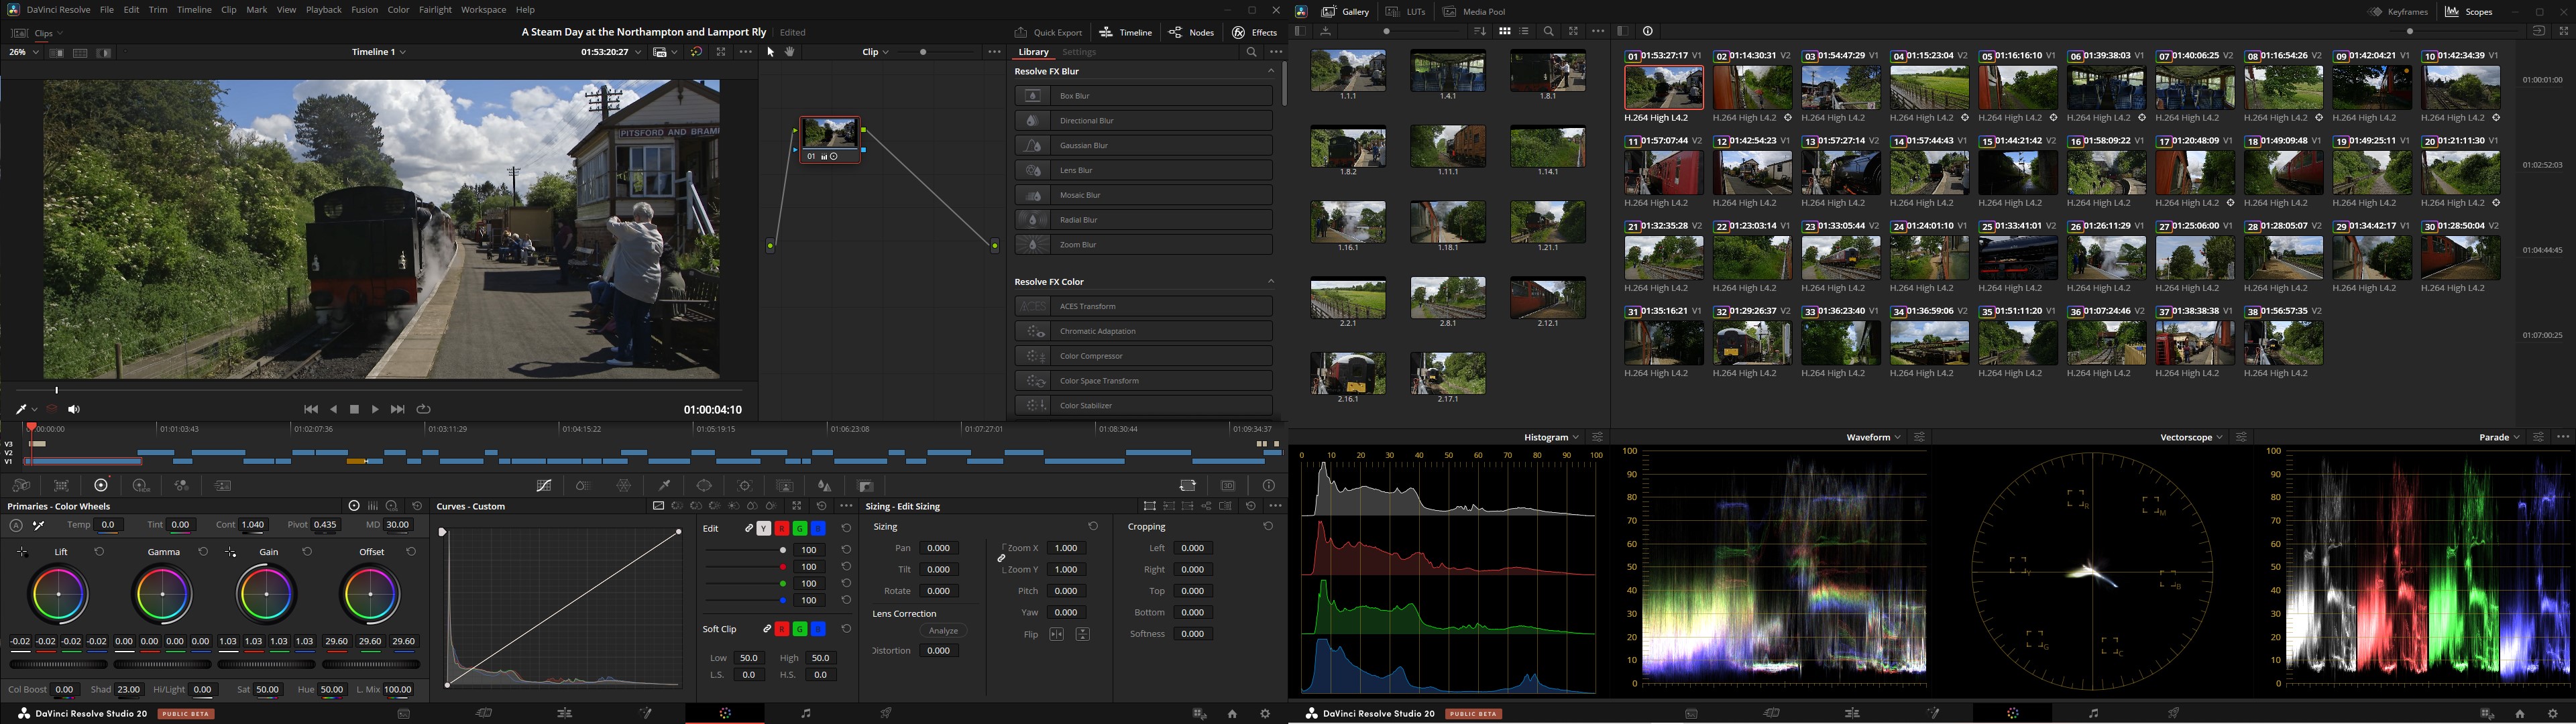Select the hand pan tool in node editor
The width and height of the screenshot is (2576, 724).
click(790, 52)
